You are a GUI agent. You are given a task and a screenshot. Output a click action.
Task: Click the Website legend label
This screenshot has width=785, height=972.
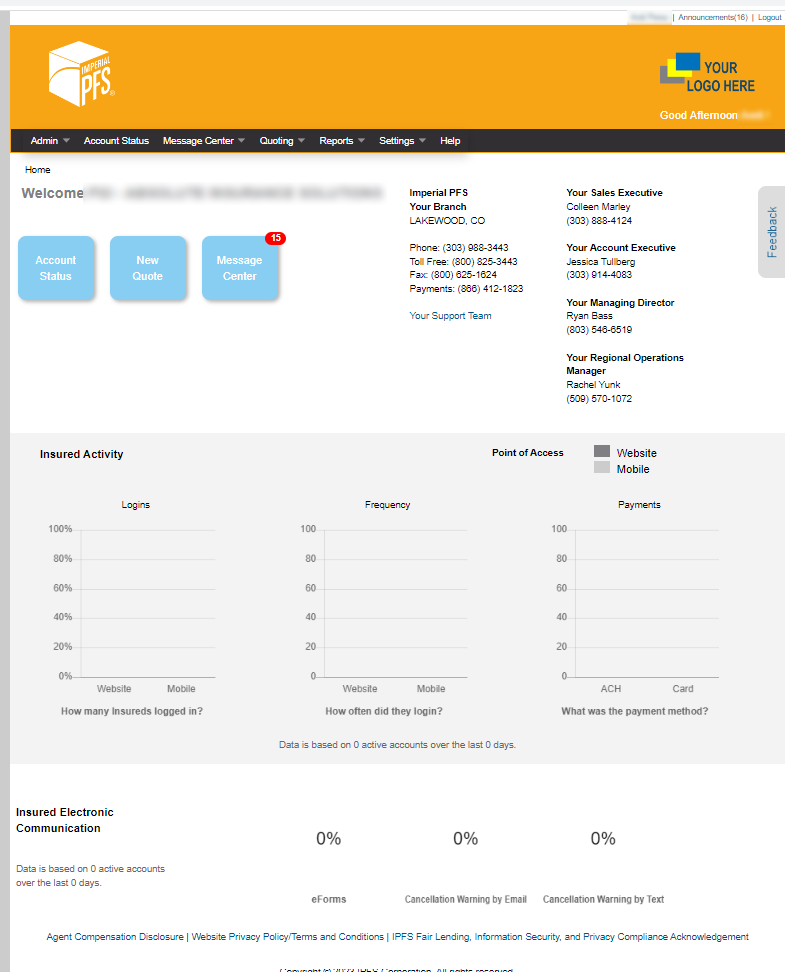(x=636, y=453)
